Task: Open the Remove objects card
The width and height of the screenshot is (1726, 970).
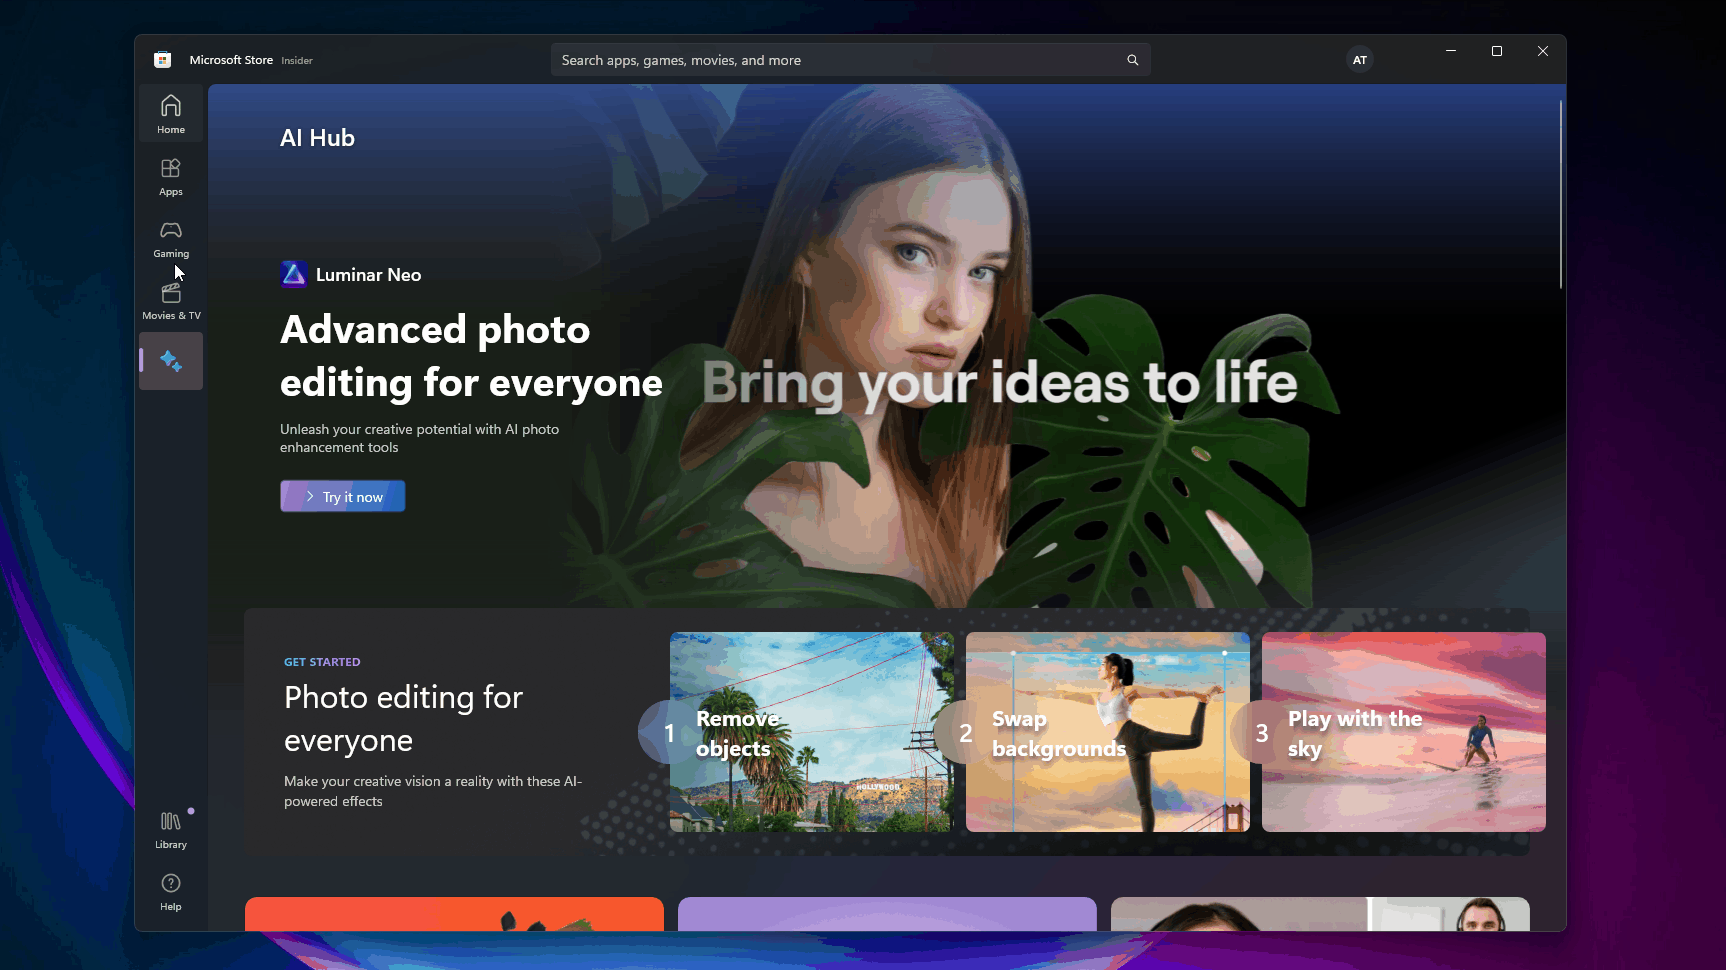Action: [x=812, y=732]
